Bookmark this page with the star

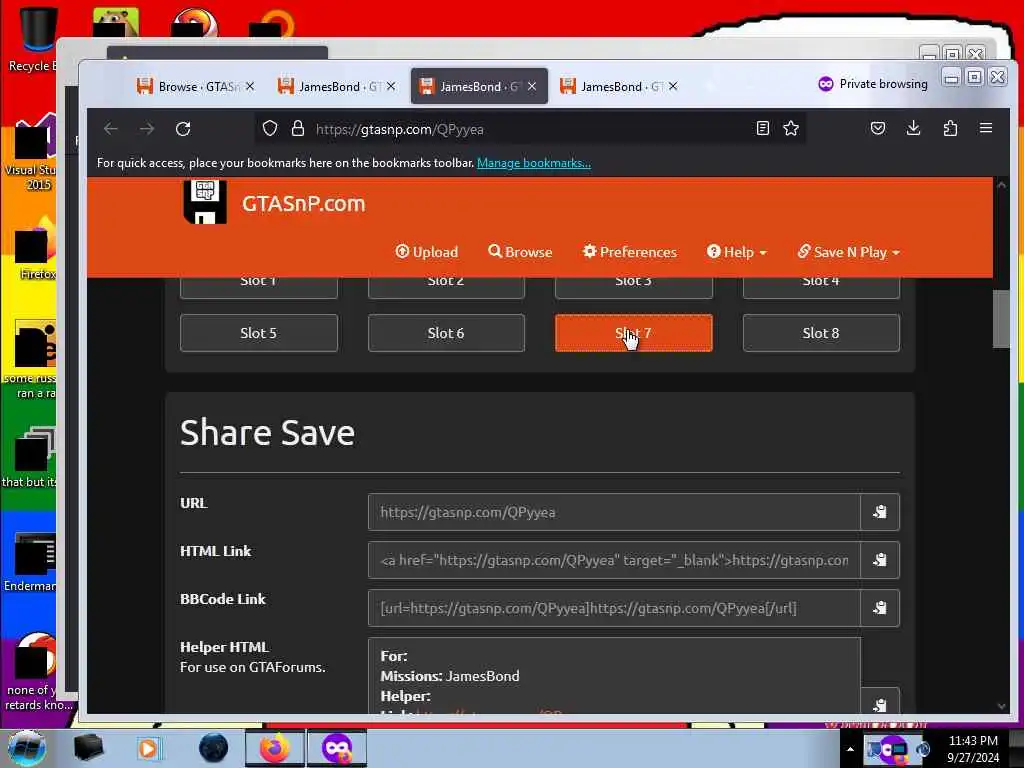(791, 128)
